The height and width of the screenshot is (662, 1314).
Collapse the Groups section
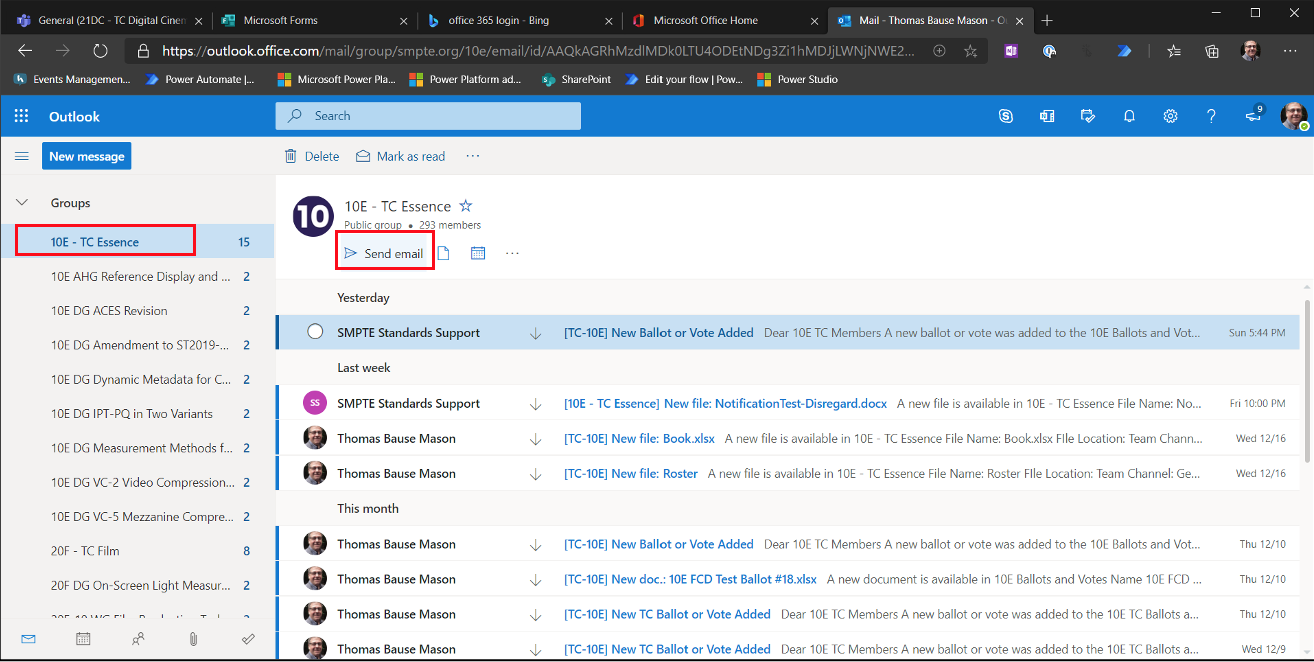(x=22, y=202)
